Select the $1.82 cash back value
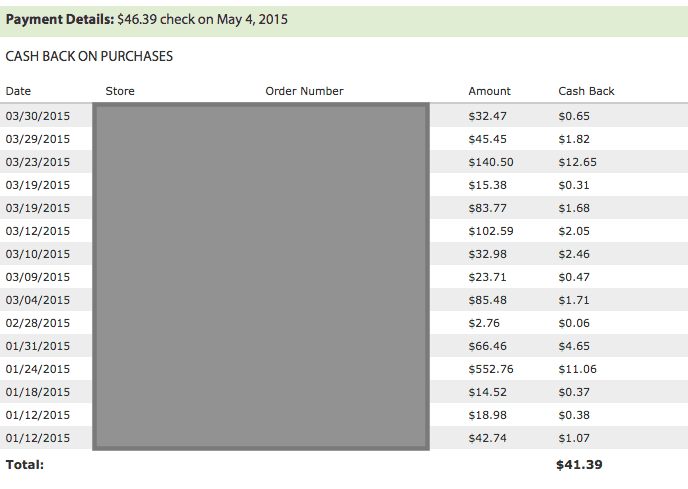 [574, 139]
